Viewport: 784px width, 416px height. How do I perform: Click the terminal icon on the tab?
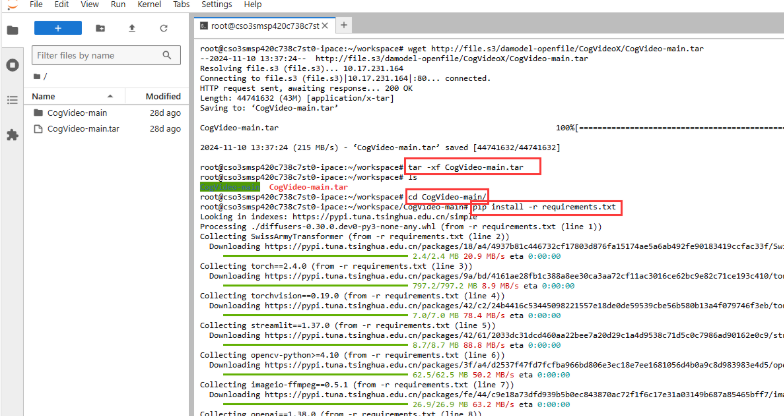tap(204, 26)
